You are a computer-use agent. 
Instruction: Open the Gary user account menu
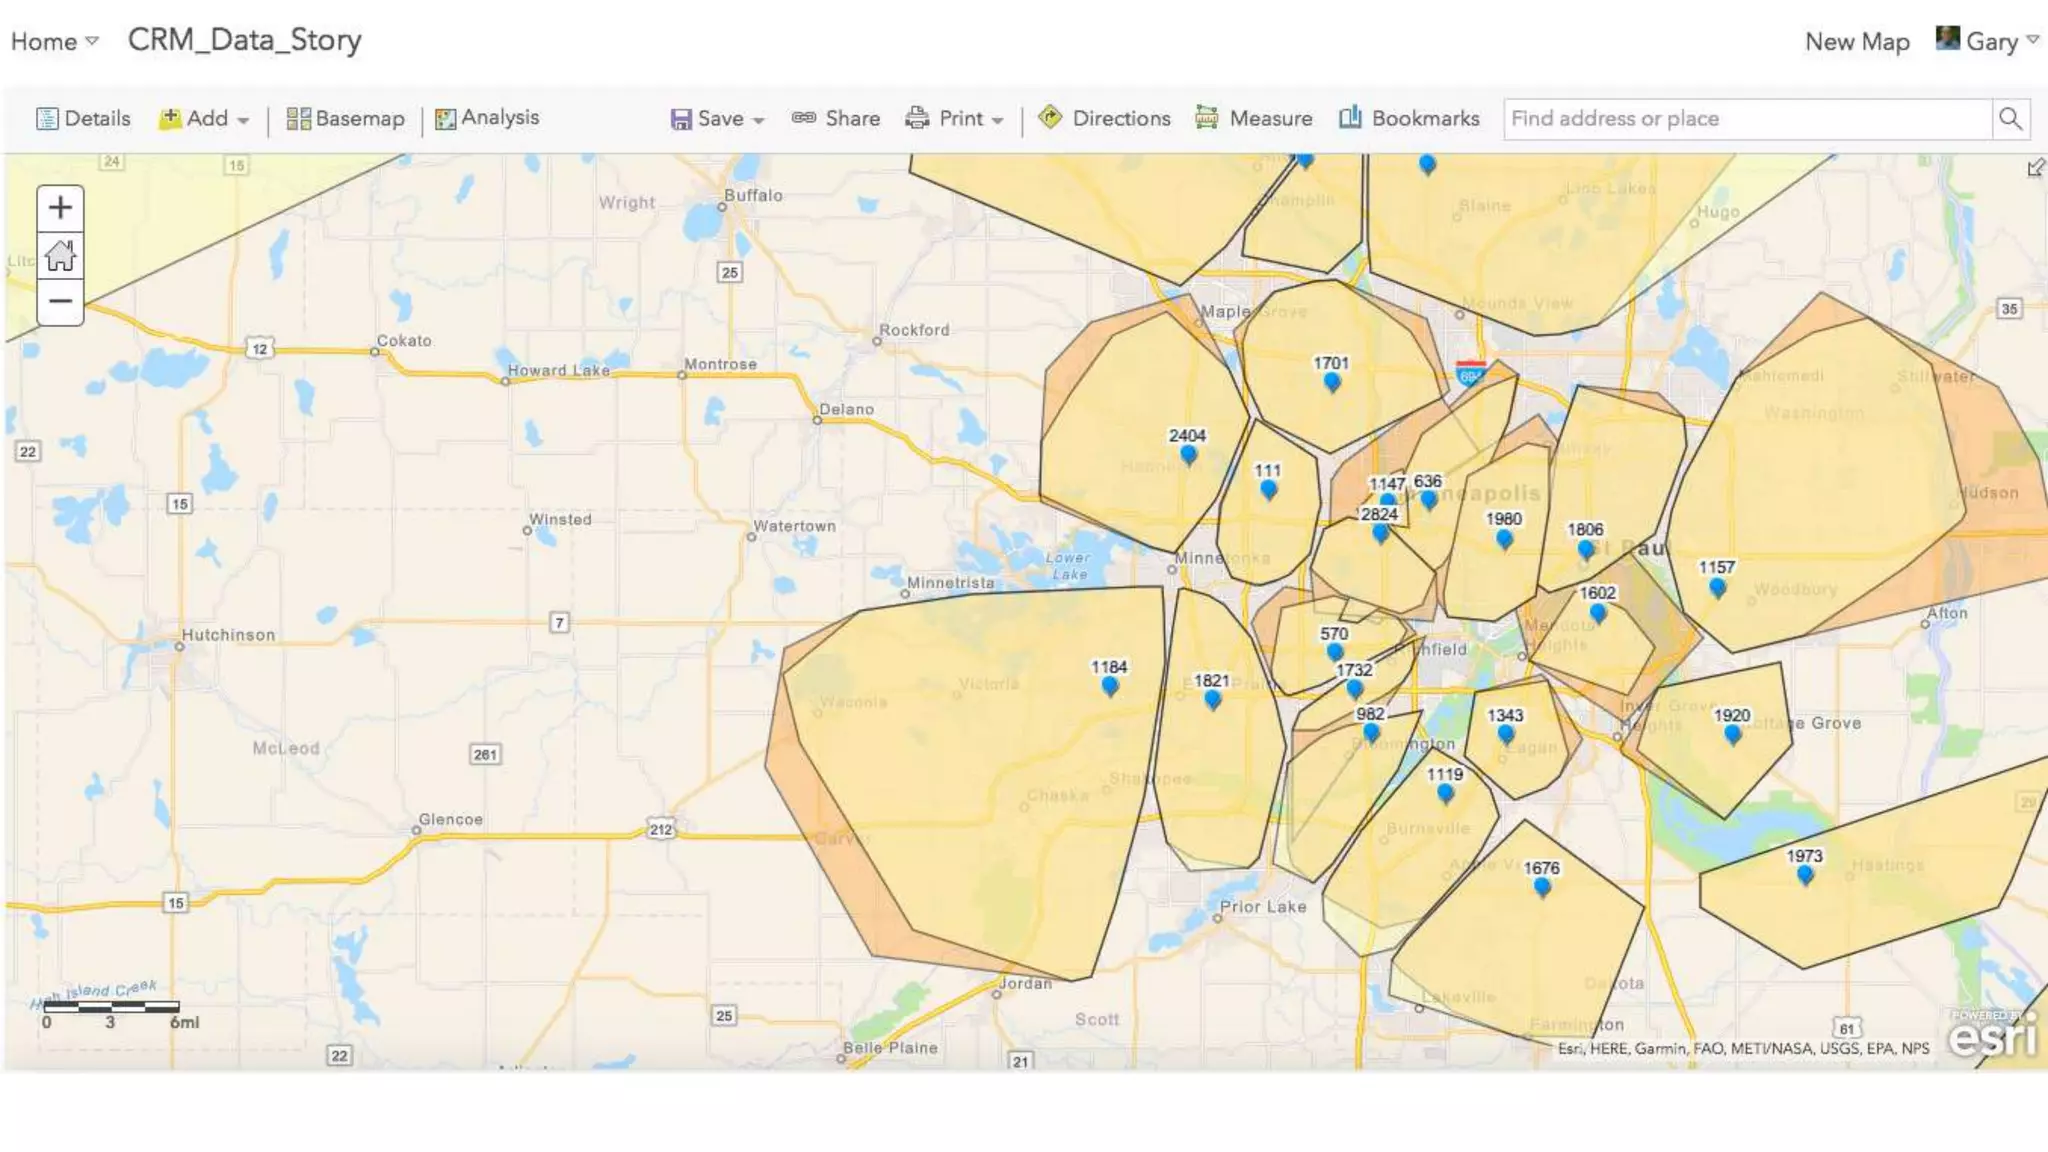[x=1988, y=41]
